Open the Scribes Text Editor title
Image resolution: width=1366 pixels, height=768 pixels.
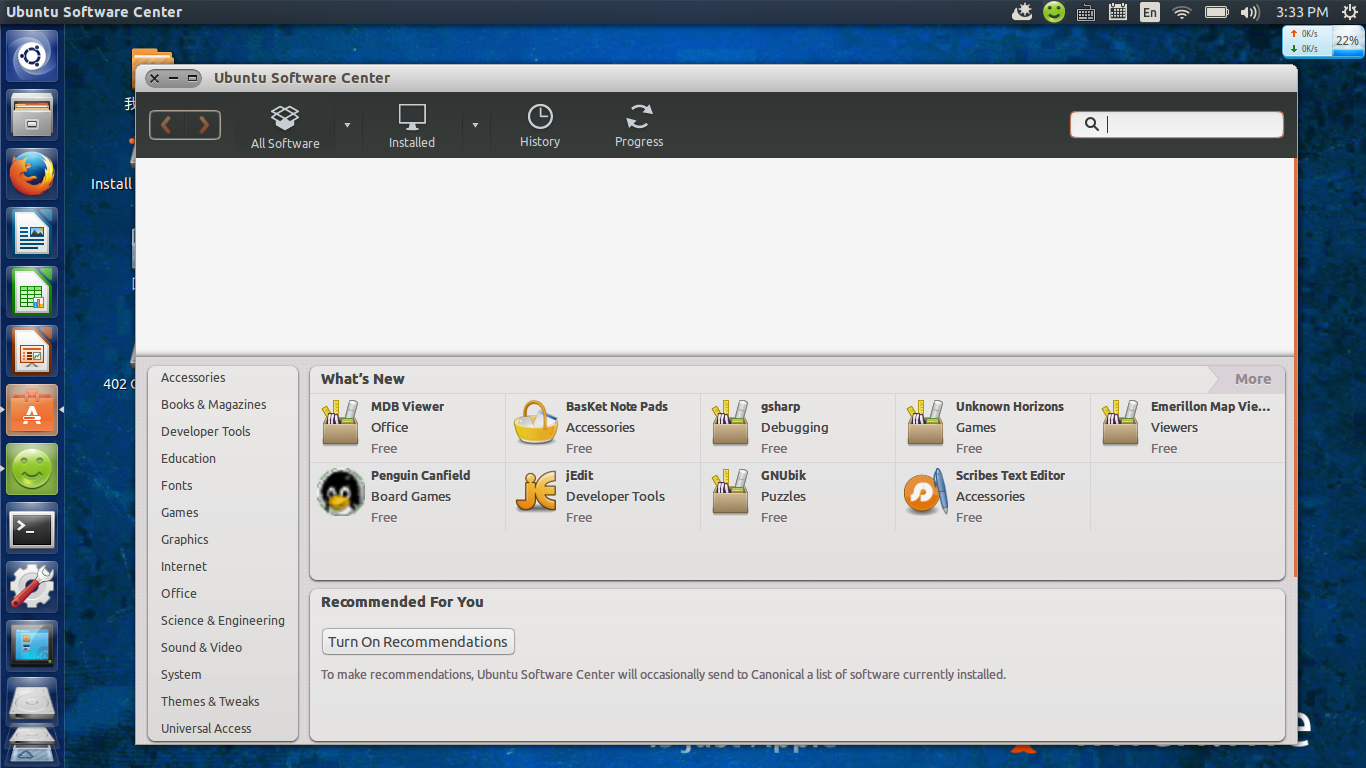click(x=1010, y=476)
